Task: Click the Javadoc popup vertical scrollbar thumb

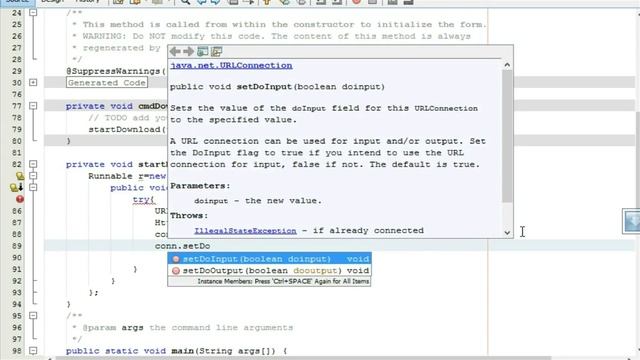Action: [507, 136]
